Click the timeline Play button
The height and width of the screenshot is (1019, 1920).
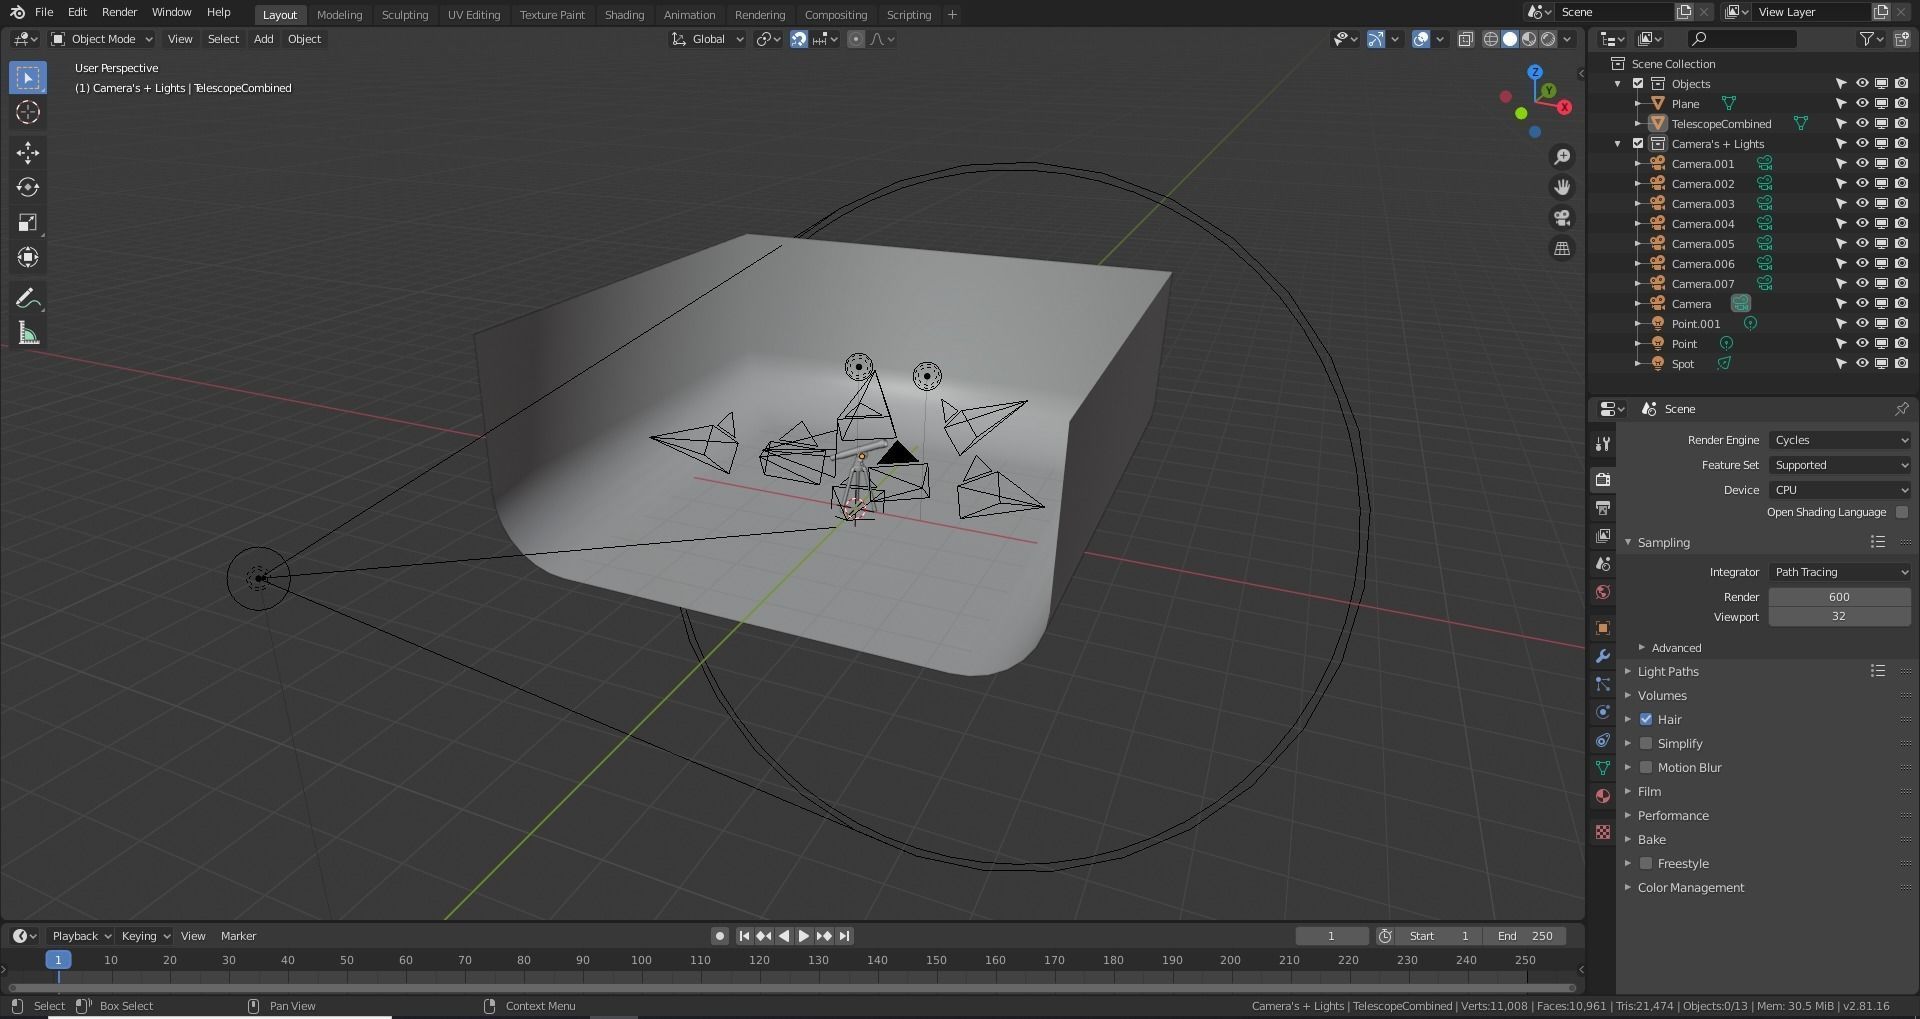[x=803, y=936]
